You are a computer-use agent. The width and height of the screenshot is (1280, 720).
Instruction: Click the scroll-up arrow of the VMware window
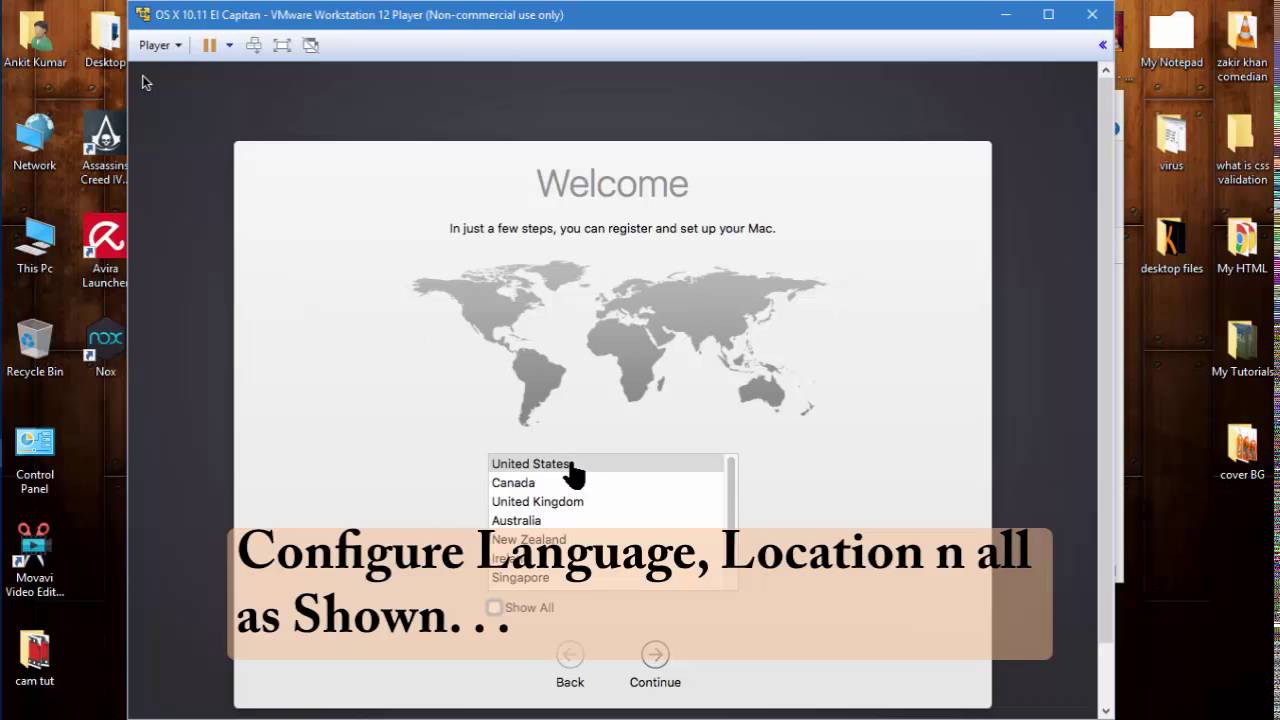pos(1106,70)
